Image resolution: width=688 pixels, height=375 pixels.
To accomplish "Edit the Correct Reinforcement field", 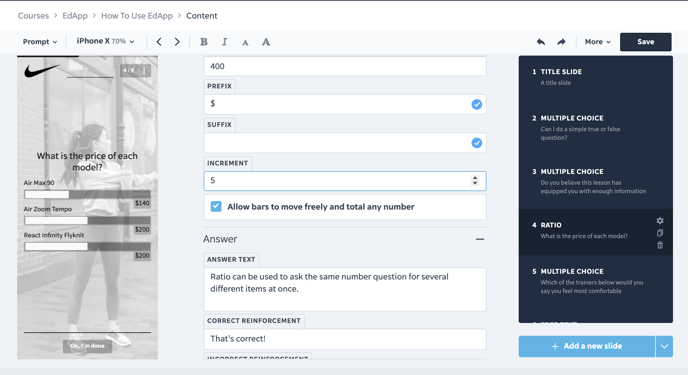I will coord(345,339).
